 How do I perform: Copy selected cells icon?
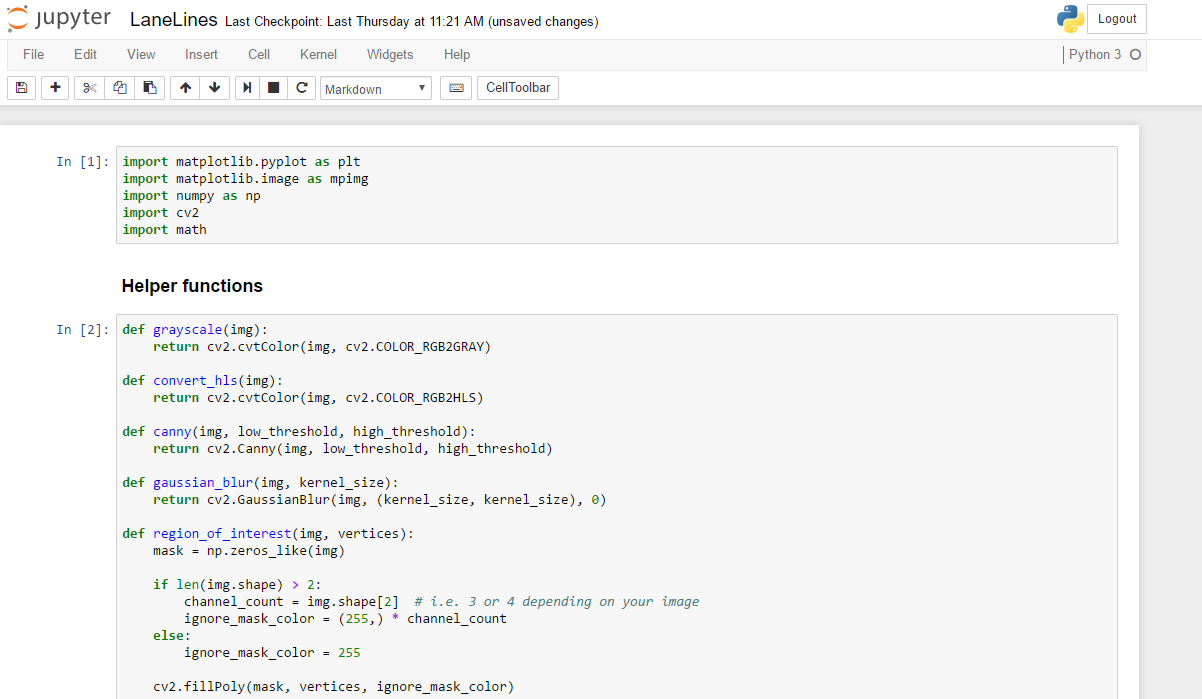point(120,88)
